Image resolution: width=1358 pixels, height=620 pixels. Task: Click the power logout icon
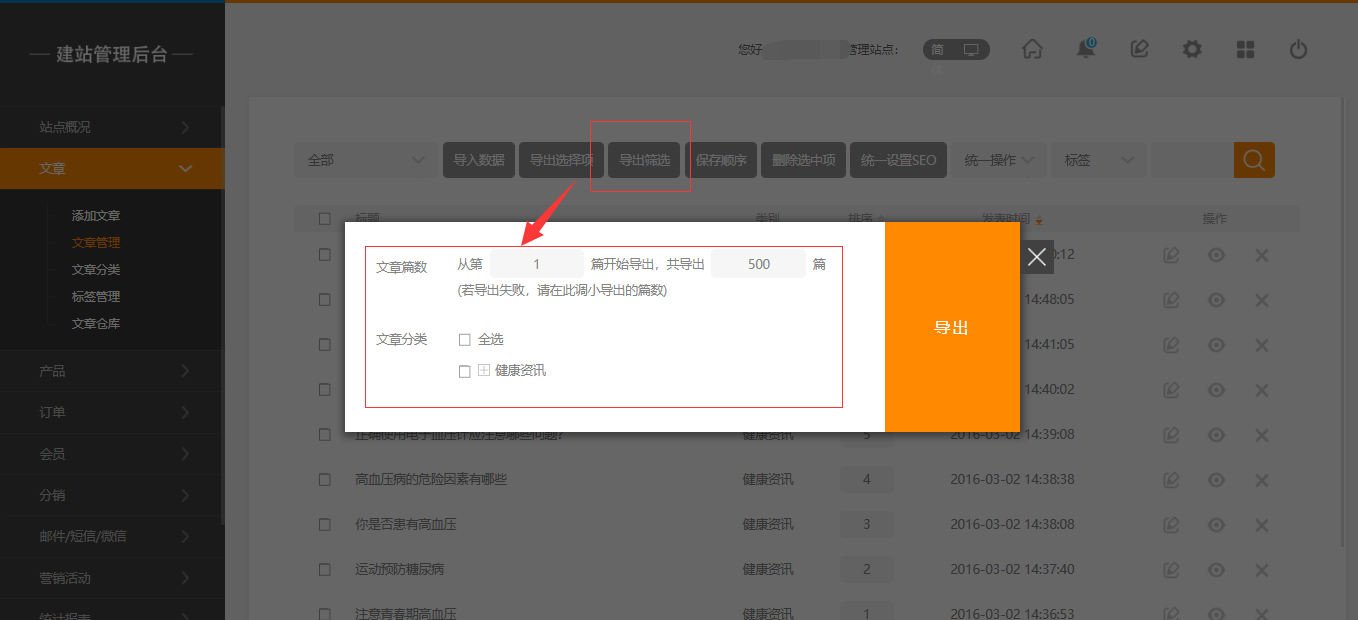pos(1298,49)
